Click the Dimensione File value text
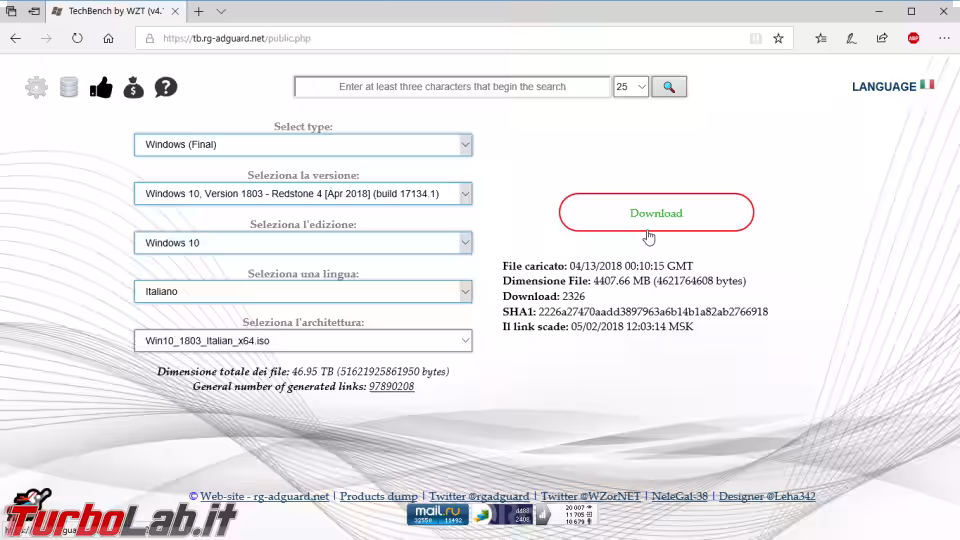This screenshot has width=960, height=540. pos(670,281)
